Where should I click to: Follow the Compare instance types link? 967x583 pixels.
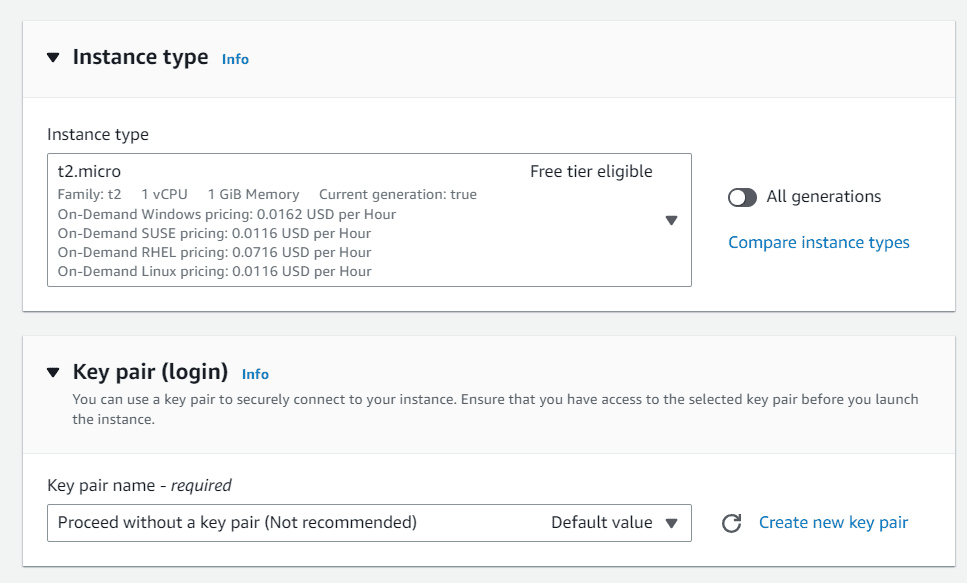[x=818, y=242]
